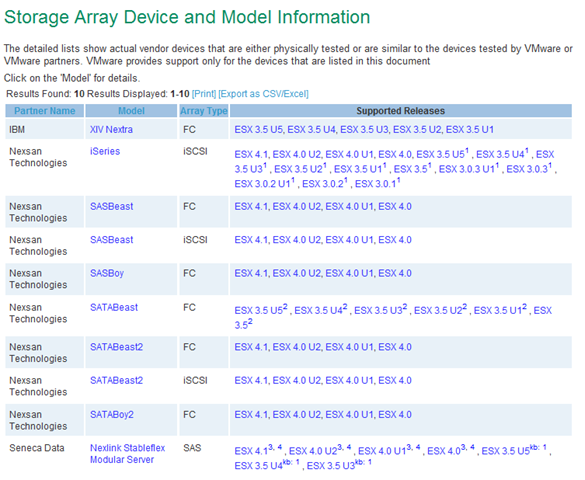Image resolution: width=585 pixels, height=480 pixels.
Task: Sort by Partner Name column header
Action: tap(45, 111)
